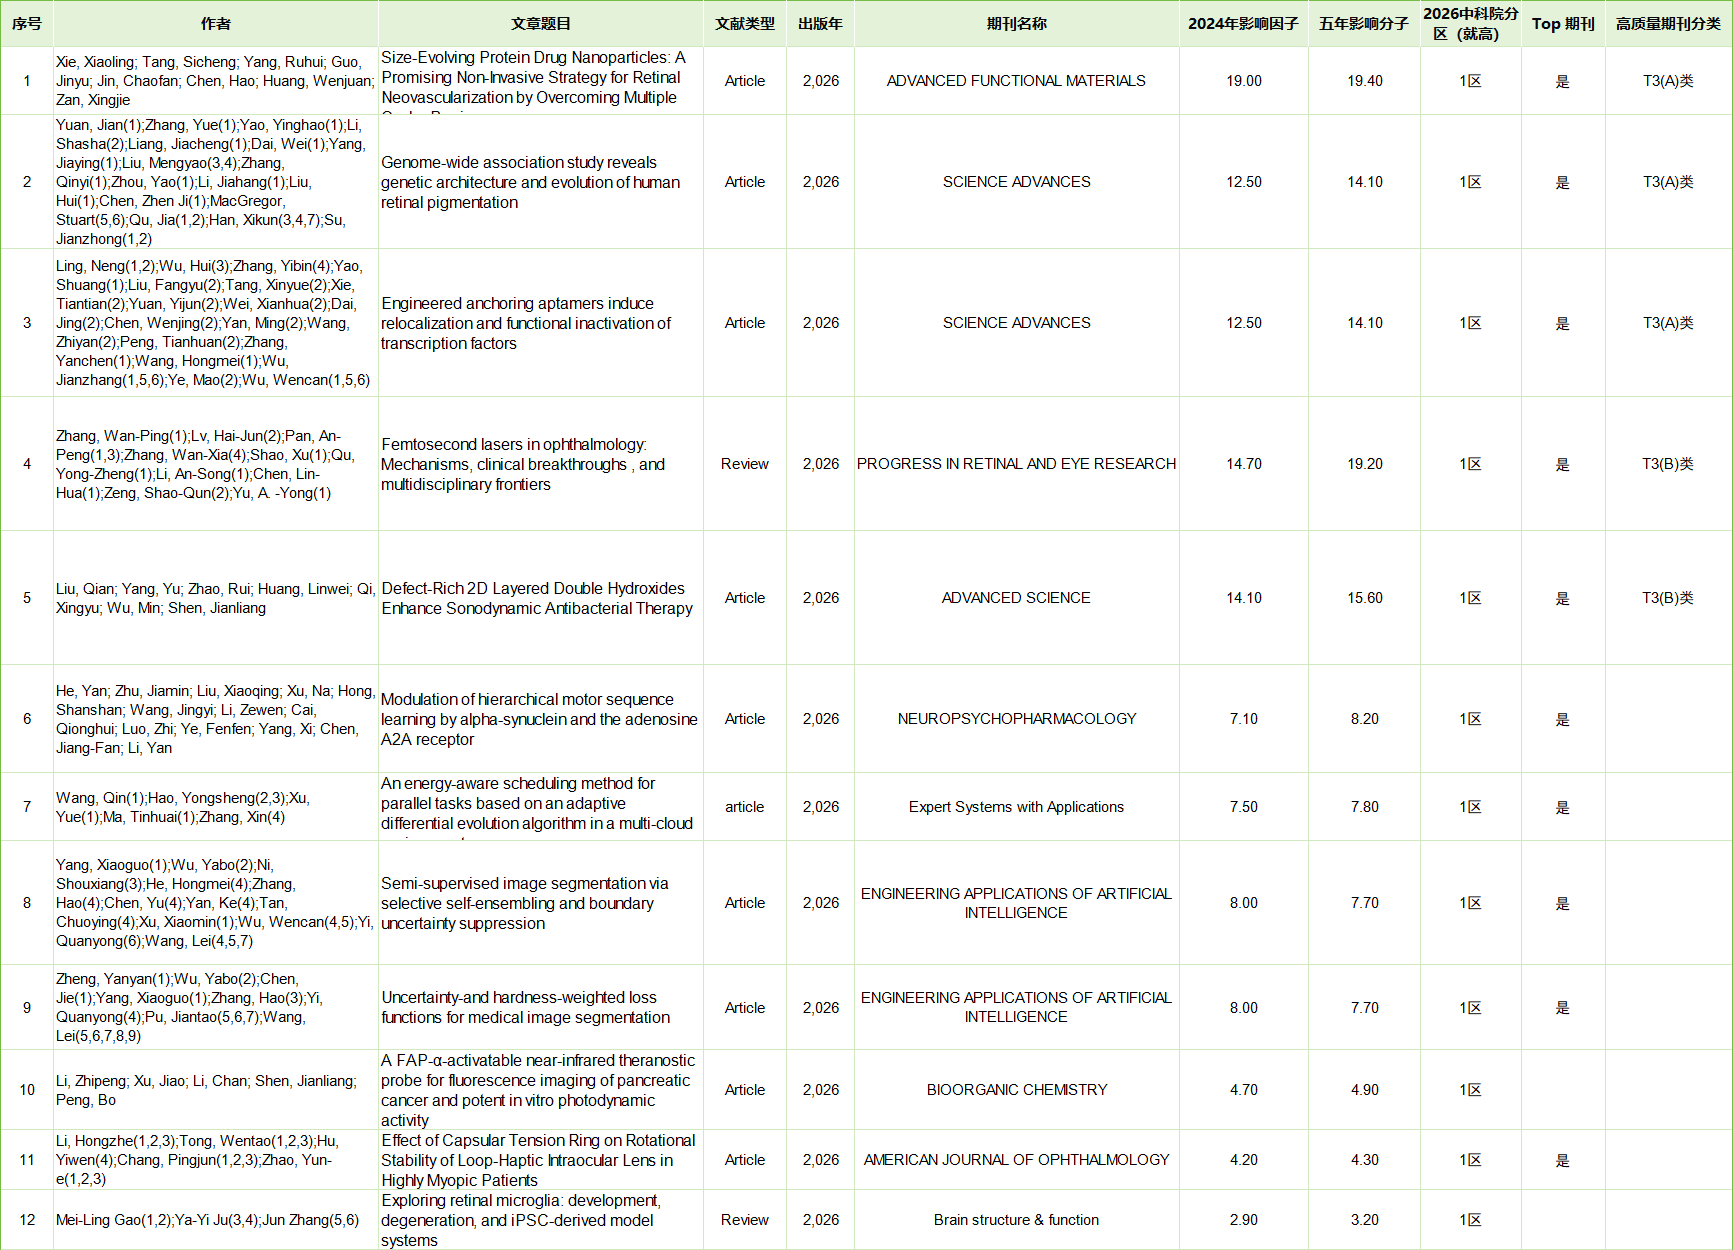Click the impact factor value 19.00
This screenshot has height=1250, width=1733.
[x=1243, y=81]
